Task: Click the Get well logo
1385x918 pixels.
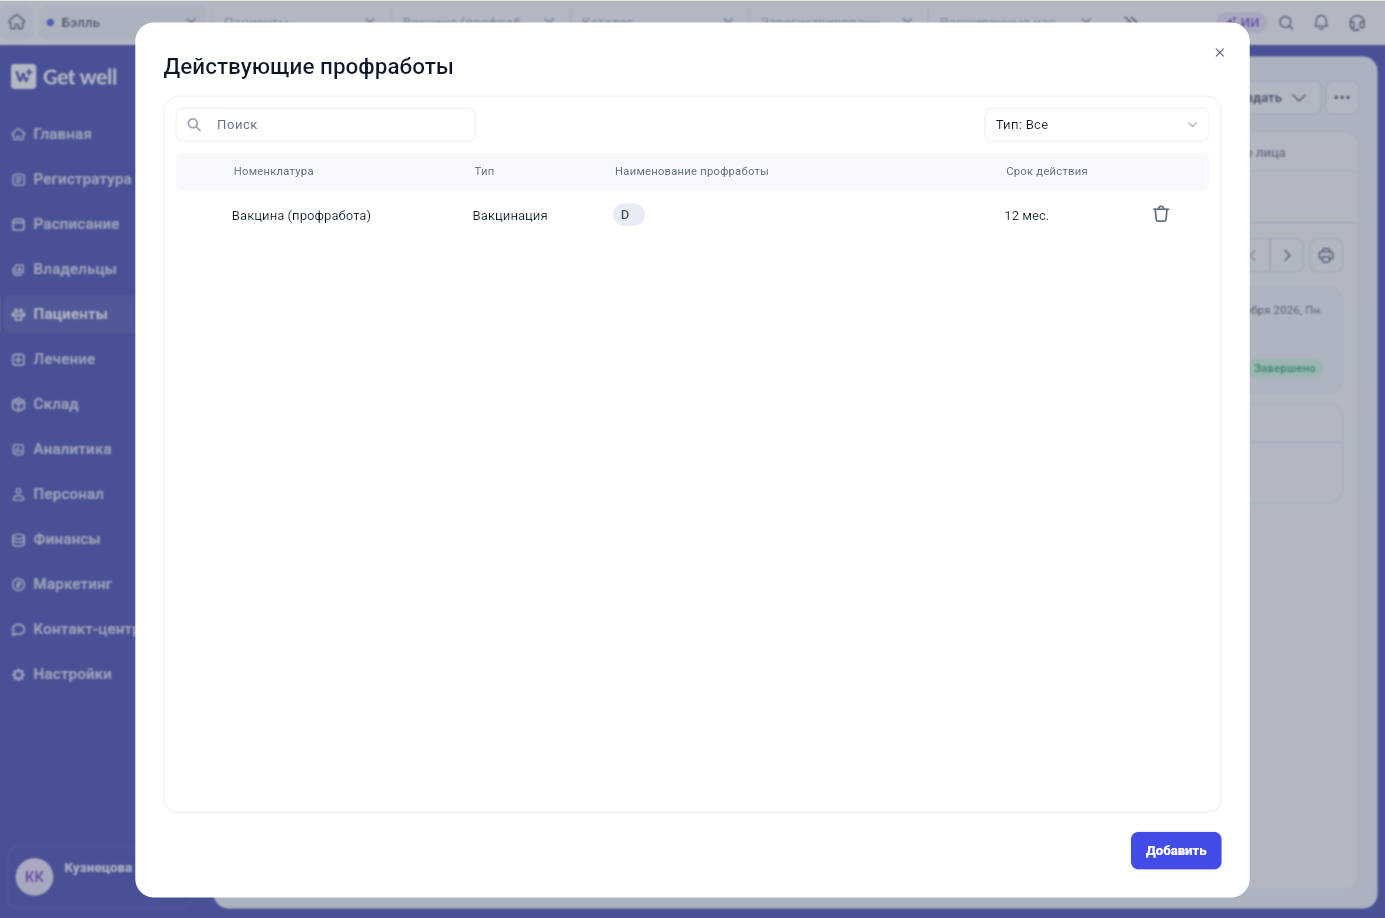Action: (x=64, y=77)
